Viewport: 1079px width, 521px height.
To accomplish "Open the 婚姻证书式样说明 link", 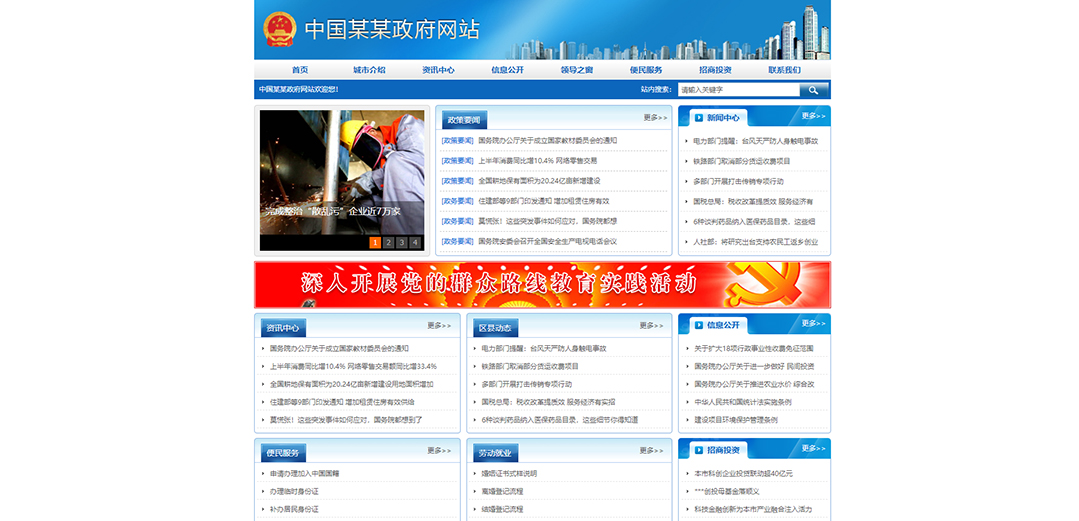I will coord(509,474).
